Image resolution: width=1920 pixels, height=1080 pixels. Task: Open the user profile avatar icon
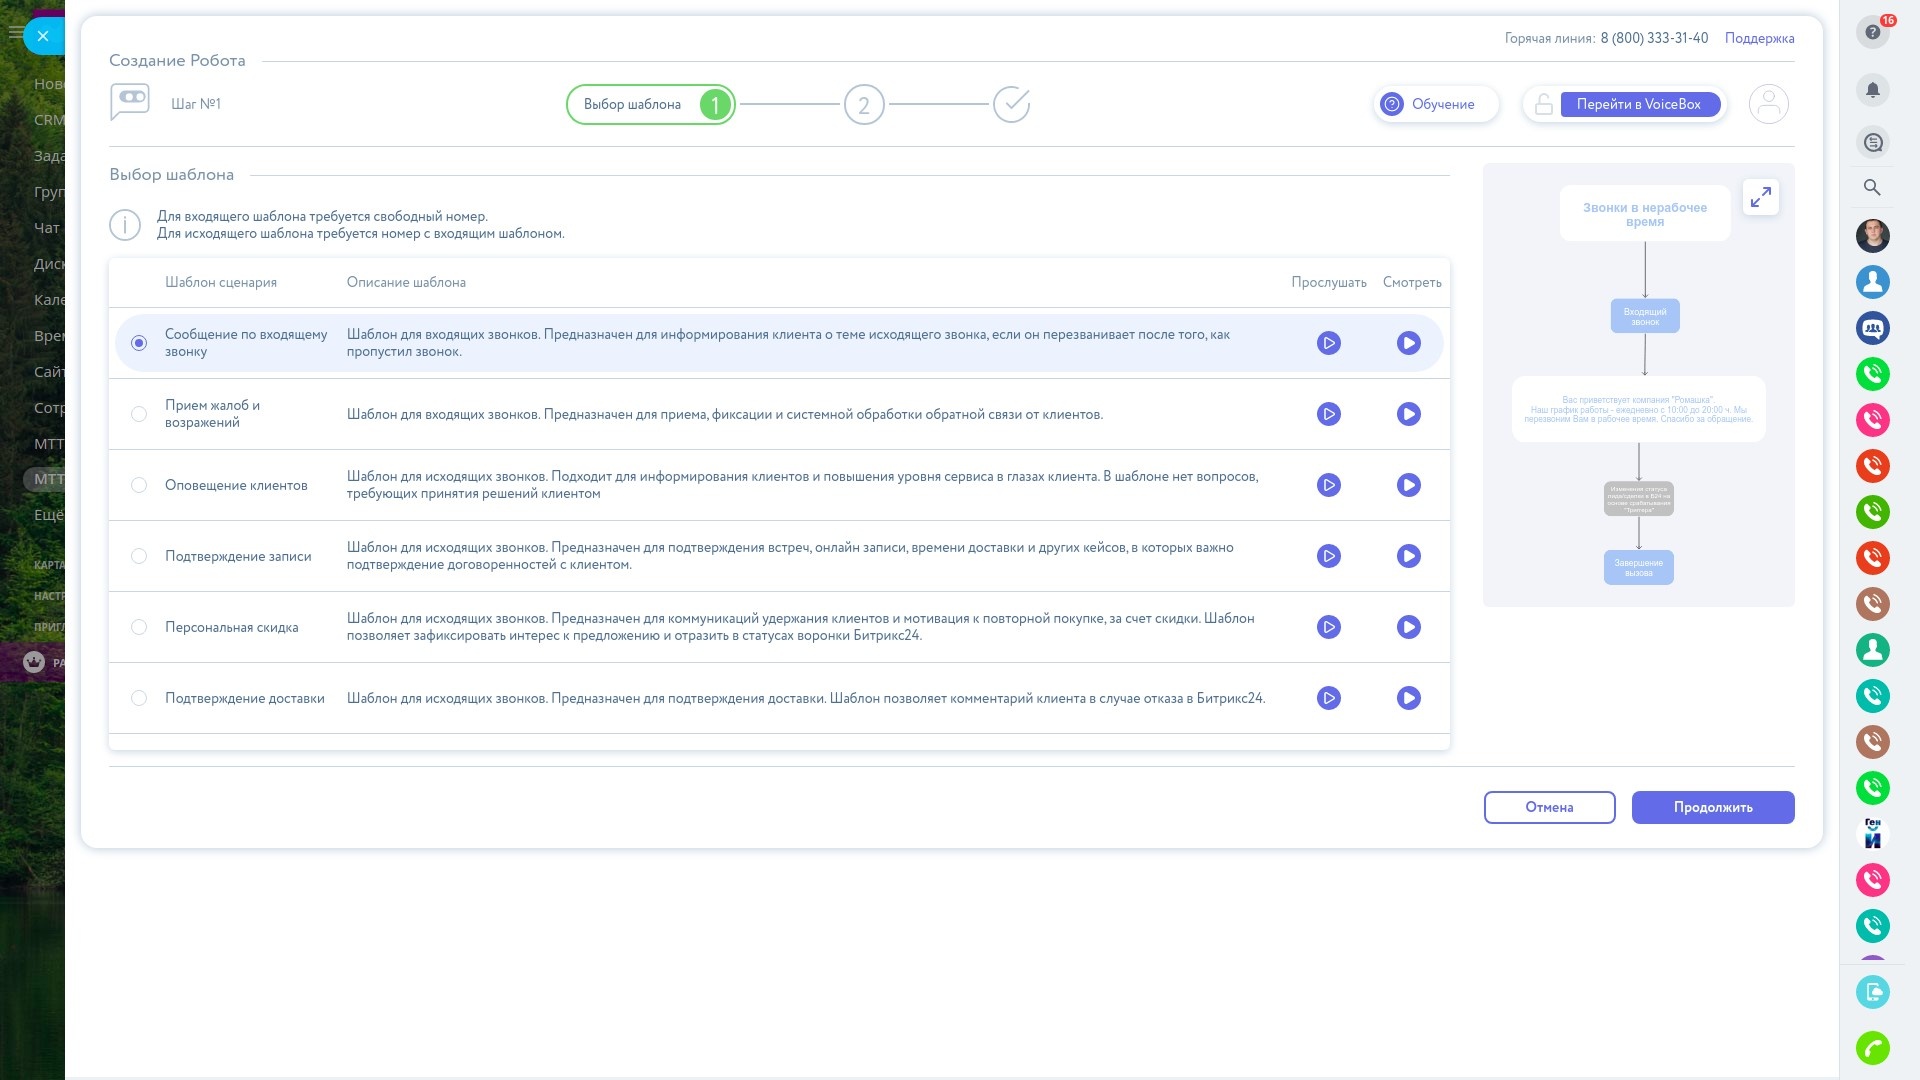point(1768,104)
